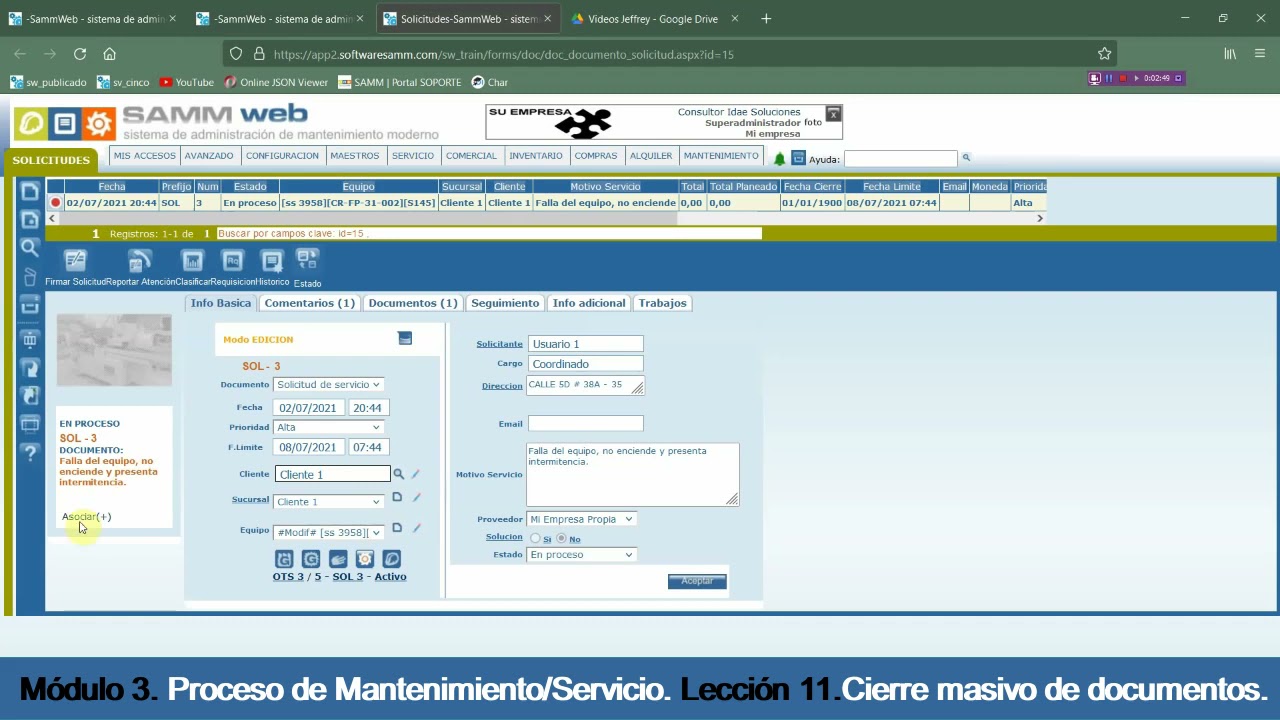Click the Aceptar button

[697, 581]
